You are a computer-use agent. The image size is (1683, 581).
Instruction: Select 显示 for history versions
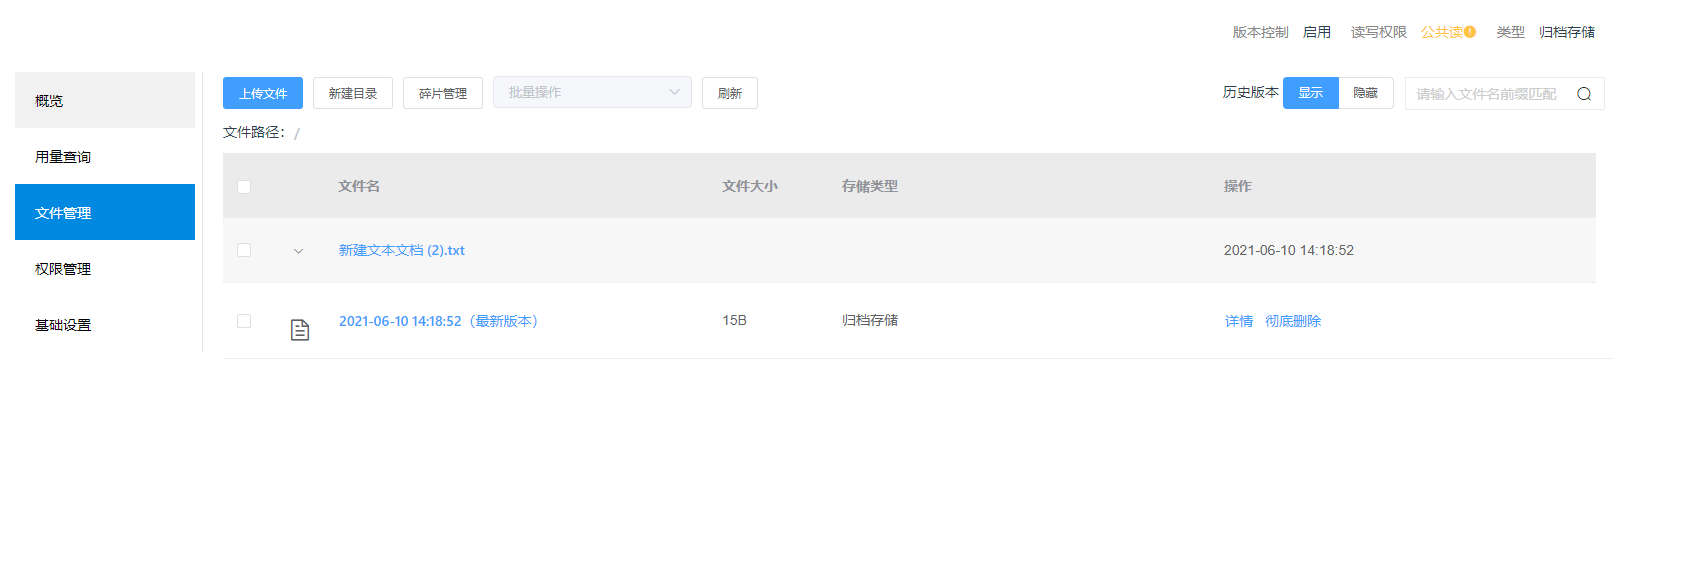[x=1311, y=93]
